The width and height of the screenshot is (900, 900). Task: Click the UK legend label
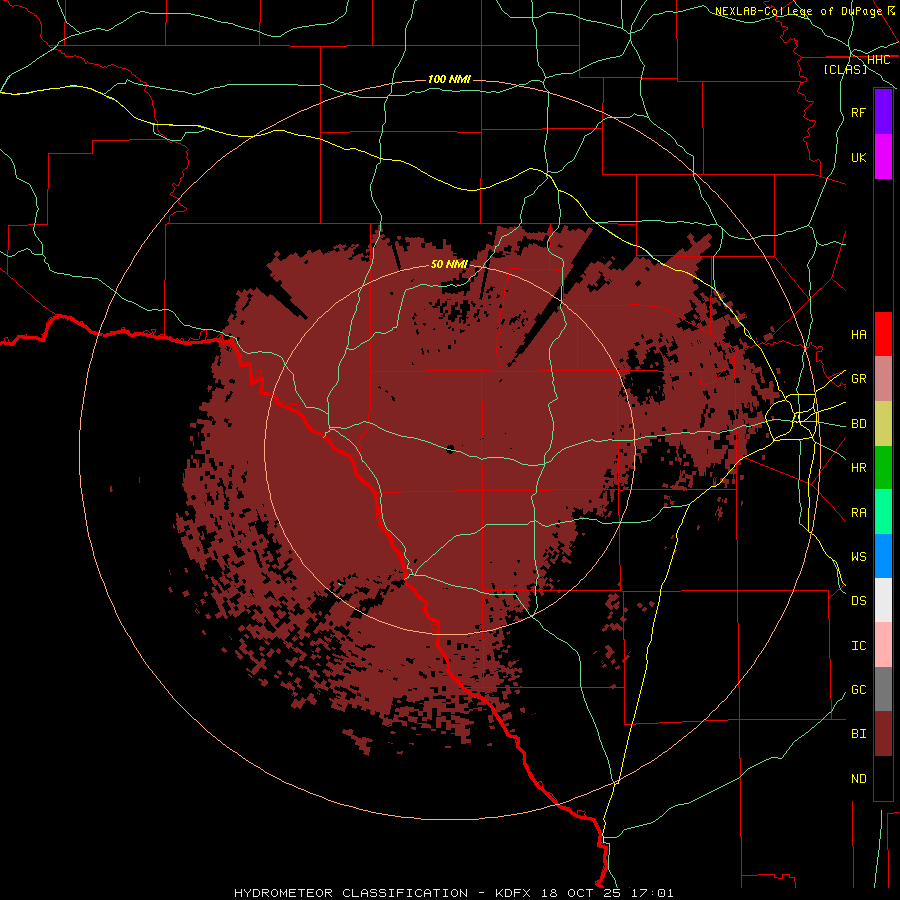pos(859,157)
